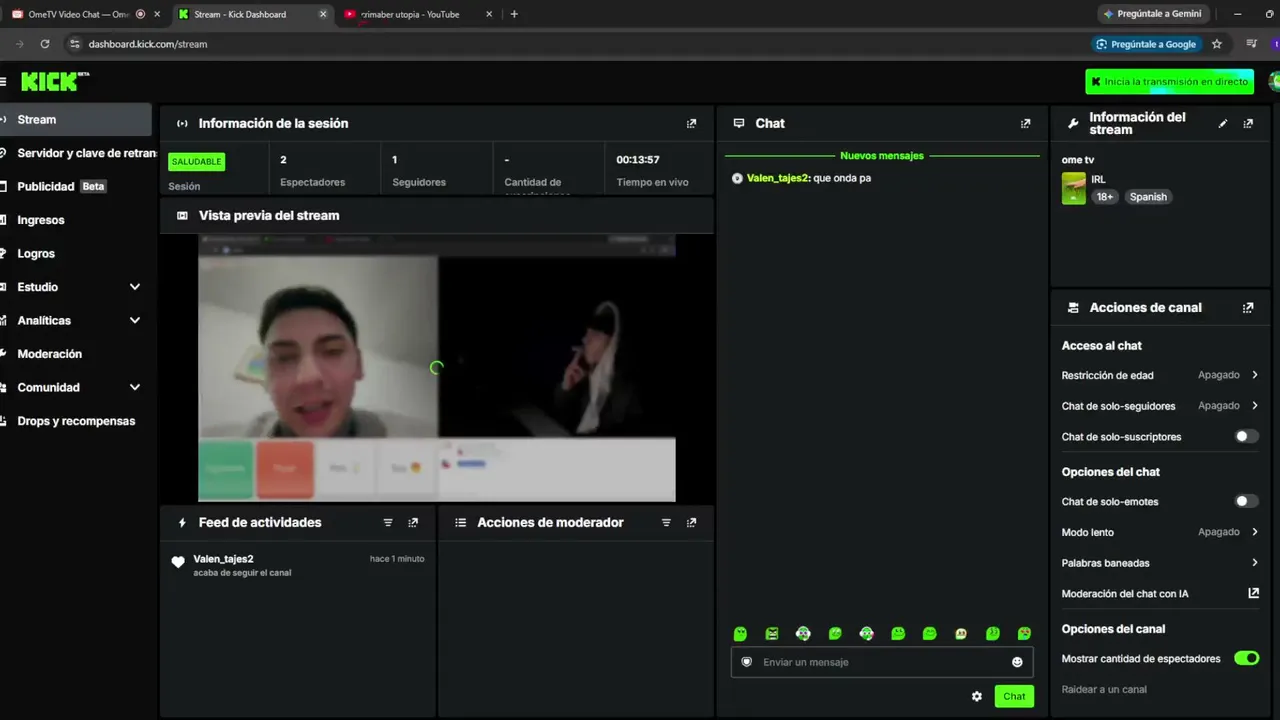Go to Ingresos in the sidebar
The image size is (1280, 720).
tap(76, 220)
